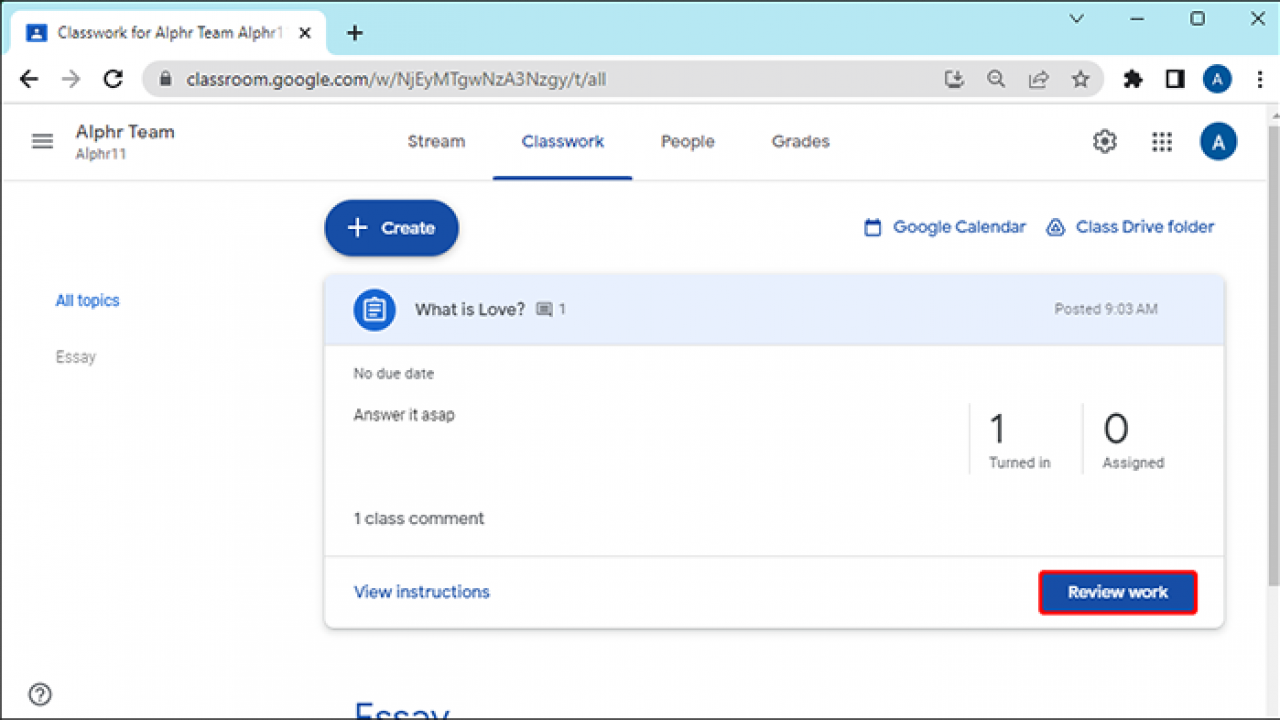Expand the Classroom navigation hamburger menu

pyautogui.click(x=42, y=141)
